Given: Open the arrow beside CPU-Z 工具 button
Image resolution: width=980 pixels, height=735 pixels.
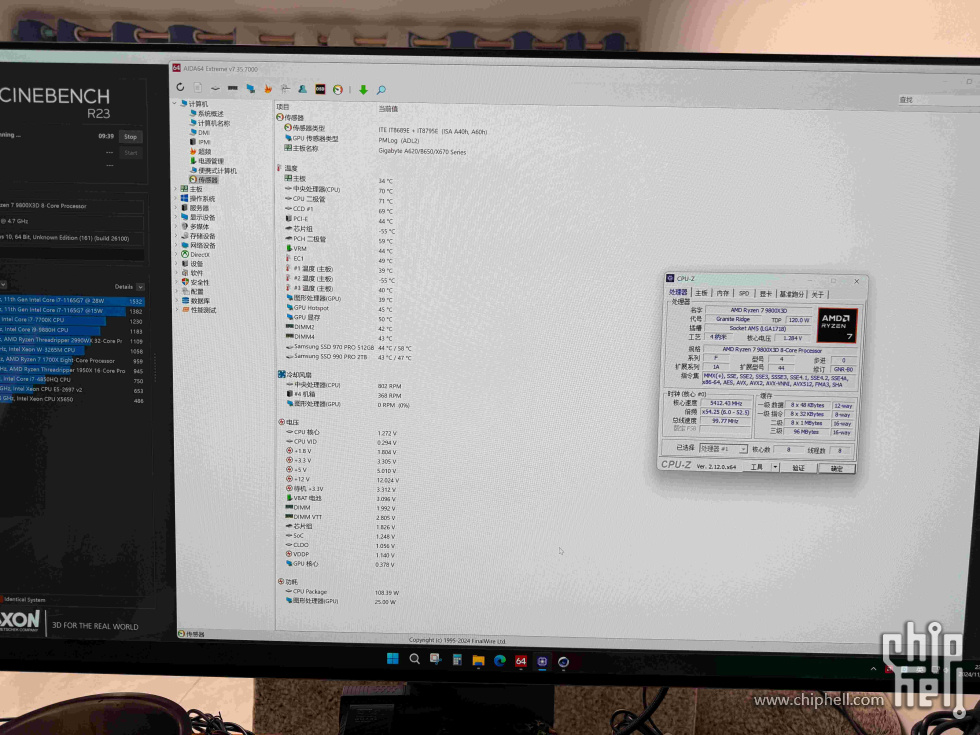Looking at the screenshot, I should coord(776,467).
